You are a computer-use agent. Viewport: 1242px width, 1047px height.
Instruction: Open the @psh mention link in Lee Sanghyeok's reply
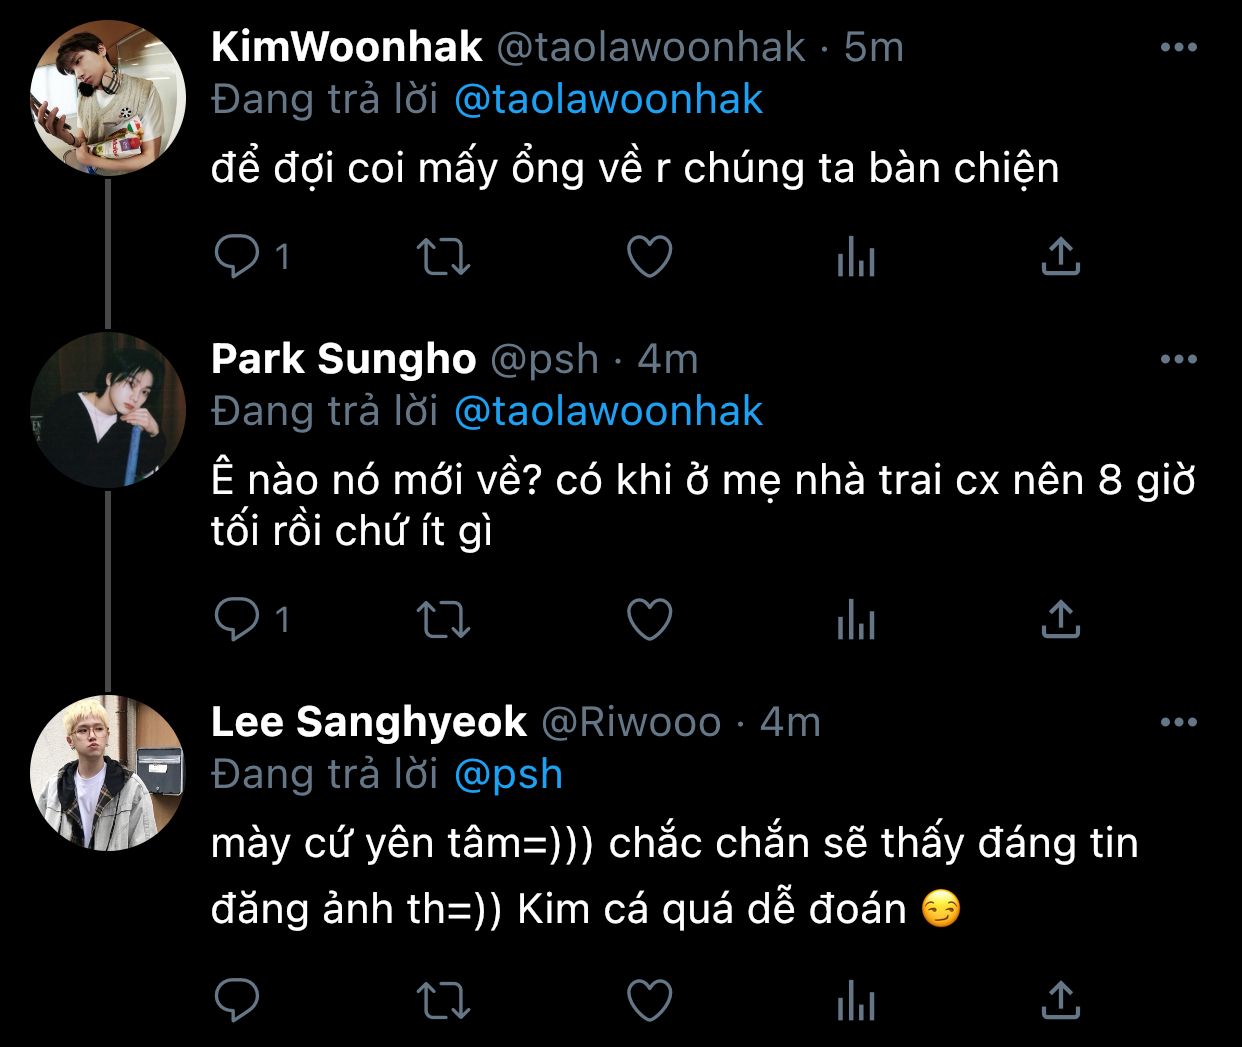pyautogui.click(x=508, y=775)
